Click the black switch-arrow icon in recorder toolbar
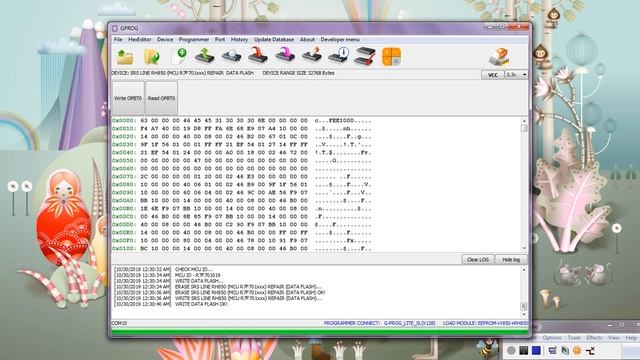Image resolution: width=640 pixels, height=360 pixels. 590,351
